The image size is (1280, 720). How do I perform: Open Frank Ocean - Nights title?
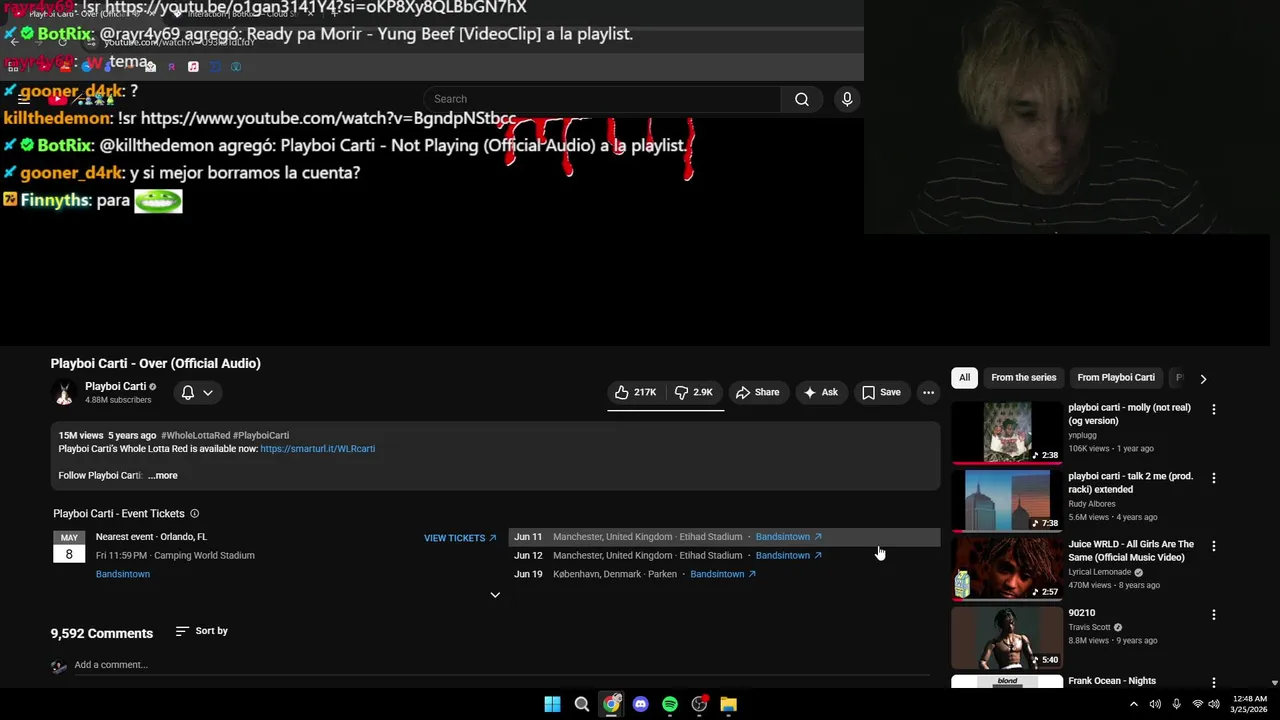pyautogui.click(x=1112, y=681)
